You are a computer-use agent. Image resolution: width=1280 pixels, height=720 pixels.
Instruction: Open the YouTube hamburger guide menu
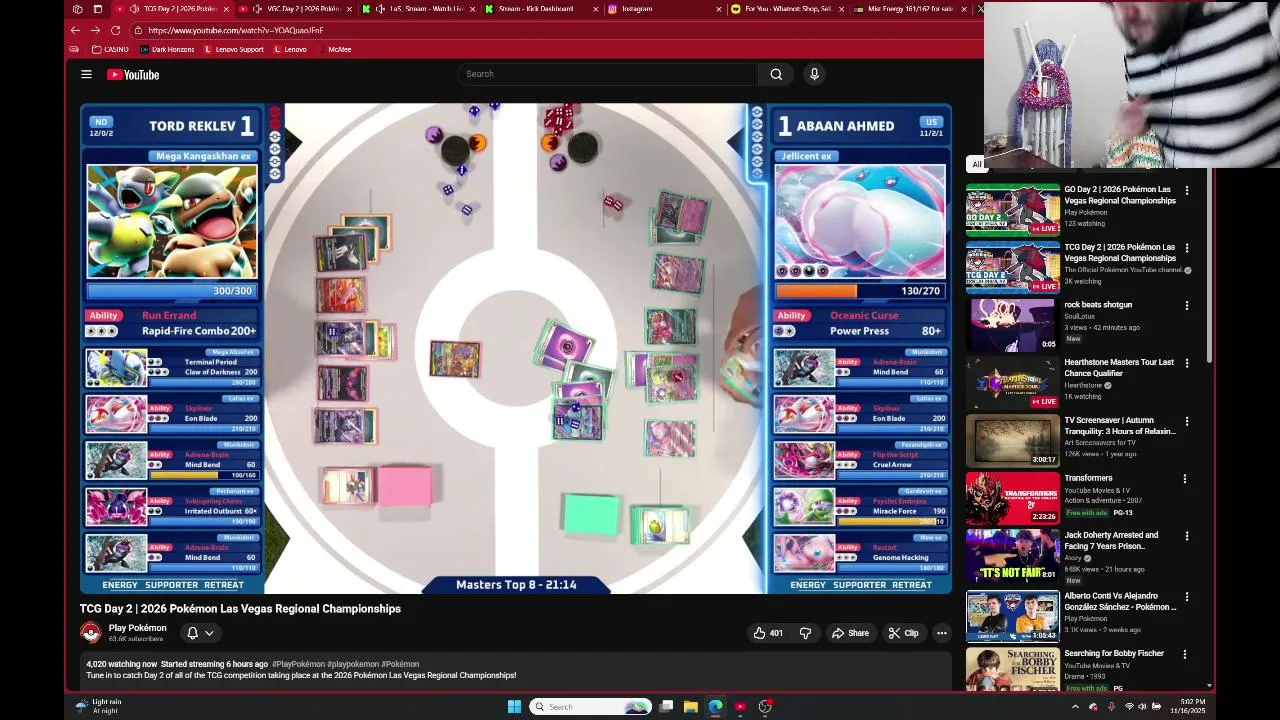click(86, 74)
